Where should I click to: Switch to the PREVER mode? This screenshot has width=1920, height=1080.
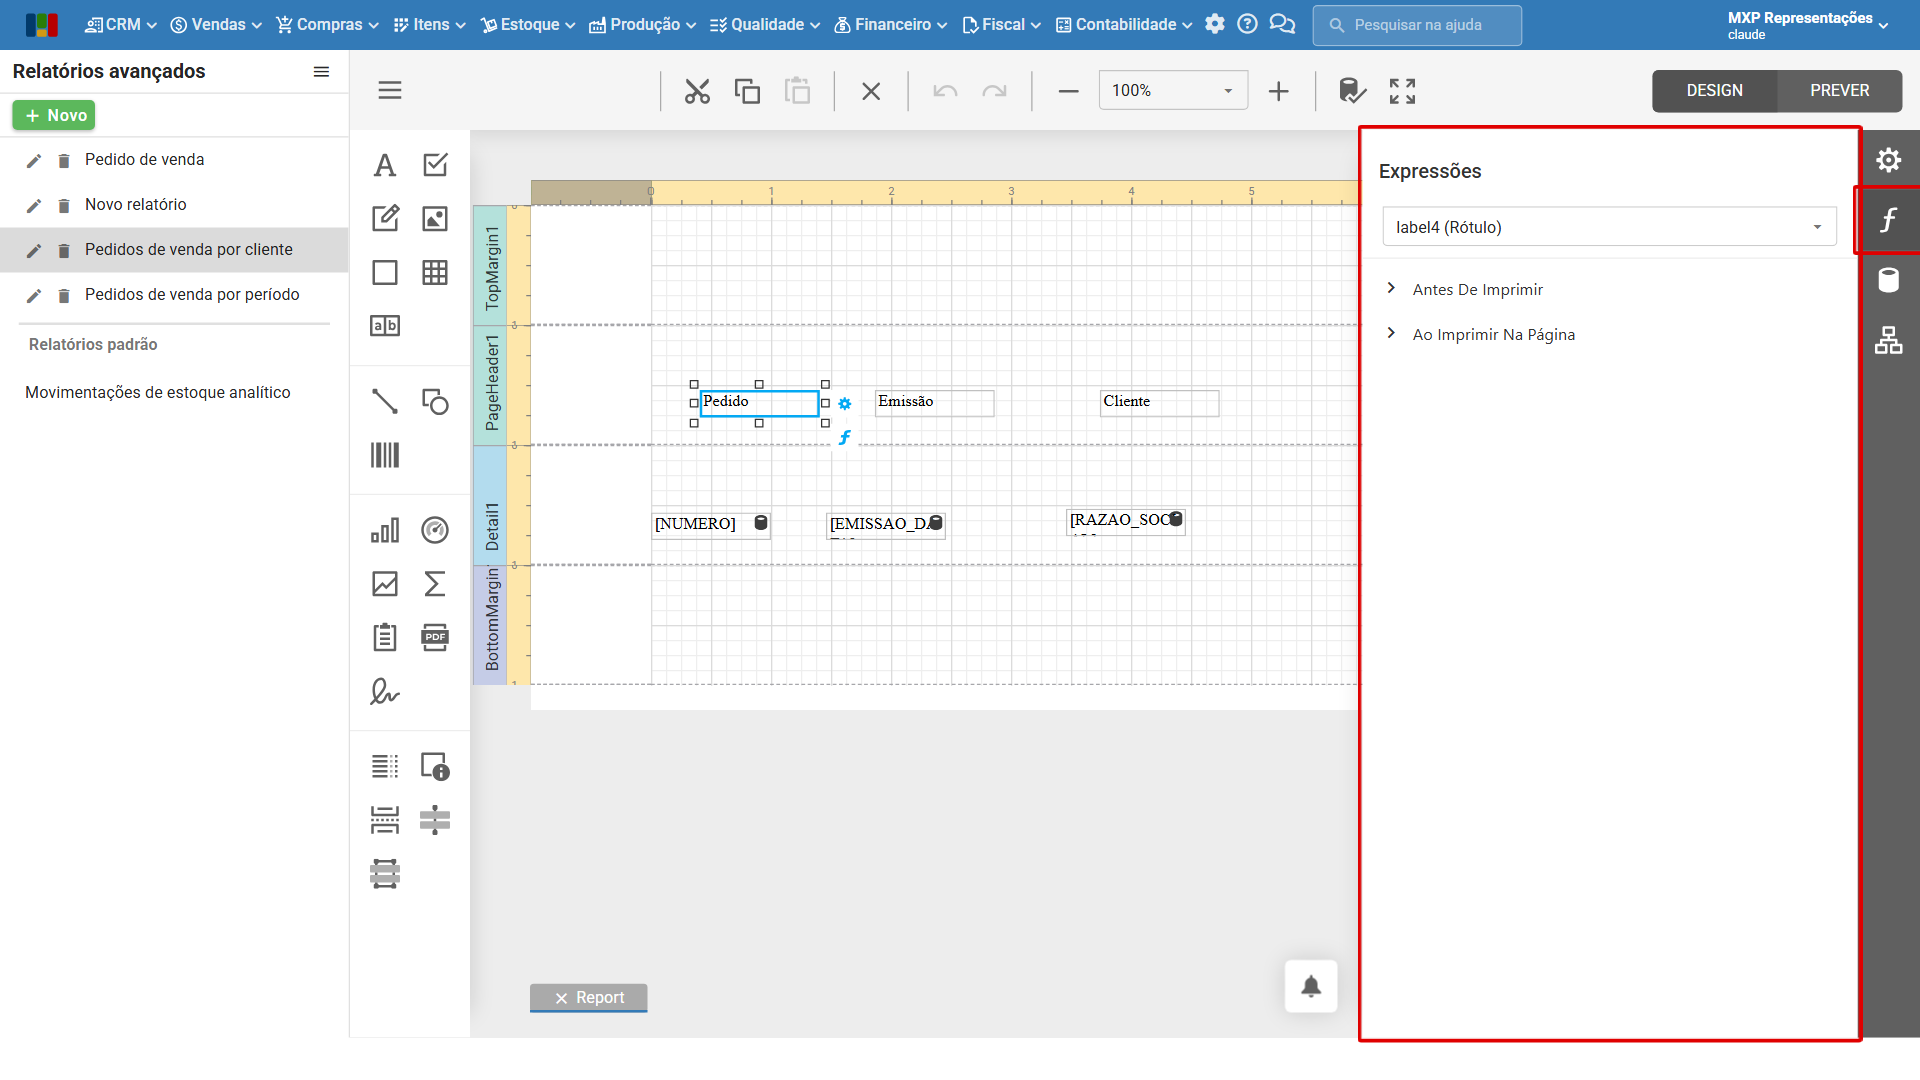click(1839, 91)
